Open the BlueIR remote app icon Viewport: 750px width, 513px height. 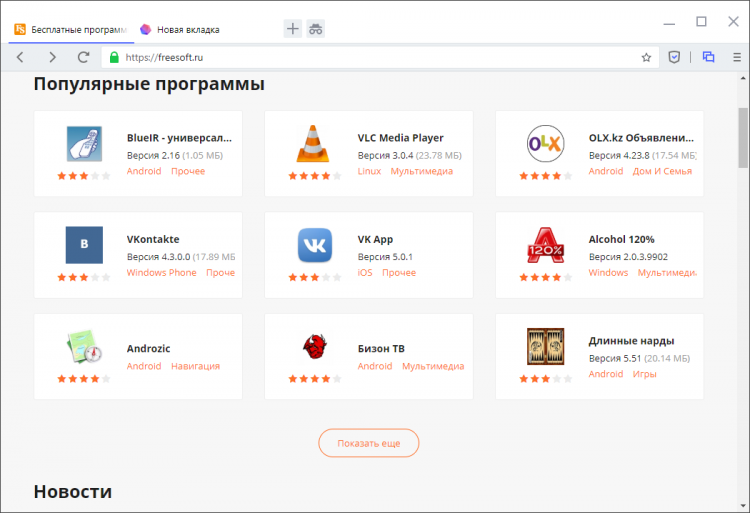(84, 144)
